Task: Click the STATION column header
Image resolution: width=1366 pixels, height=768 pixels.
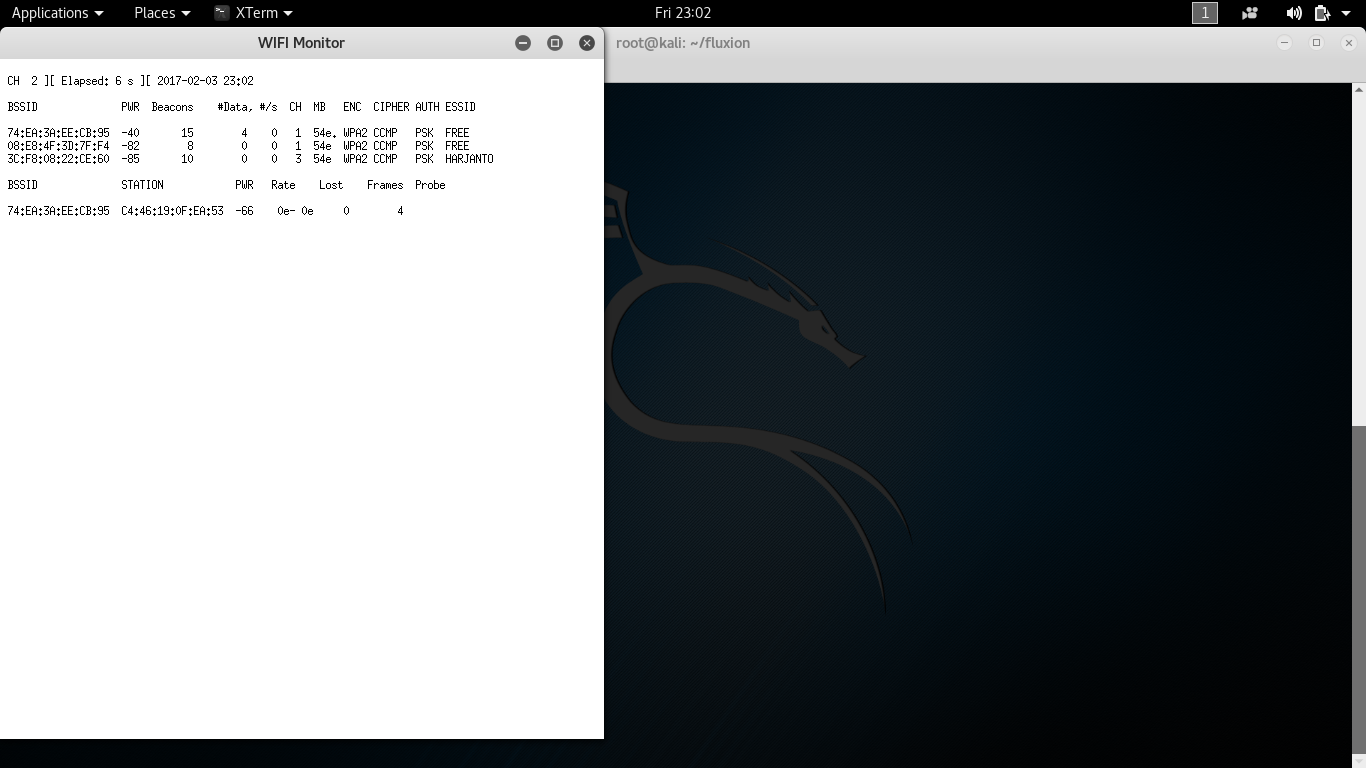Action: (142, 185)
